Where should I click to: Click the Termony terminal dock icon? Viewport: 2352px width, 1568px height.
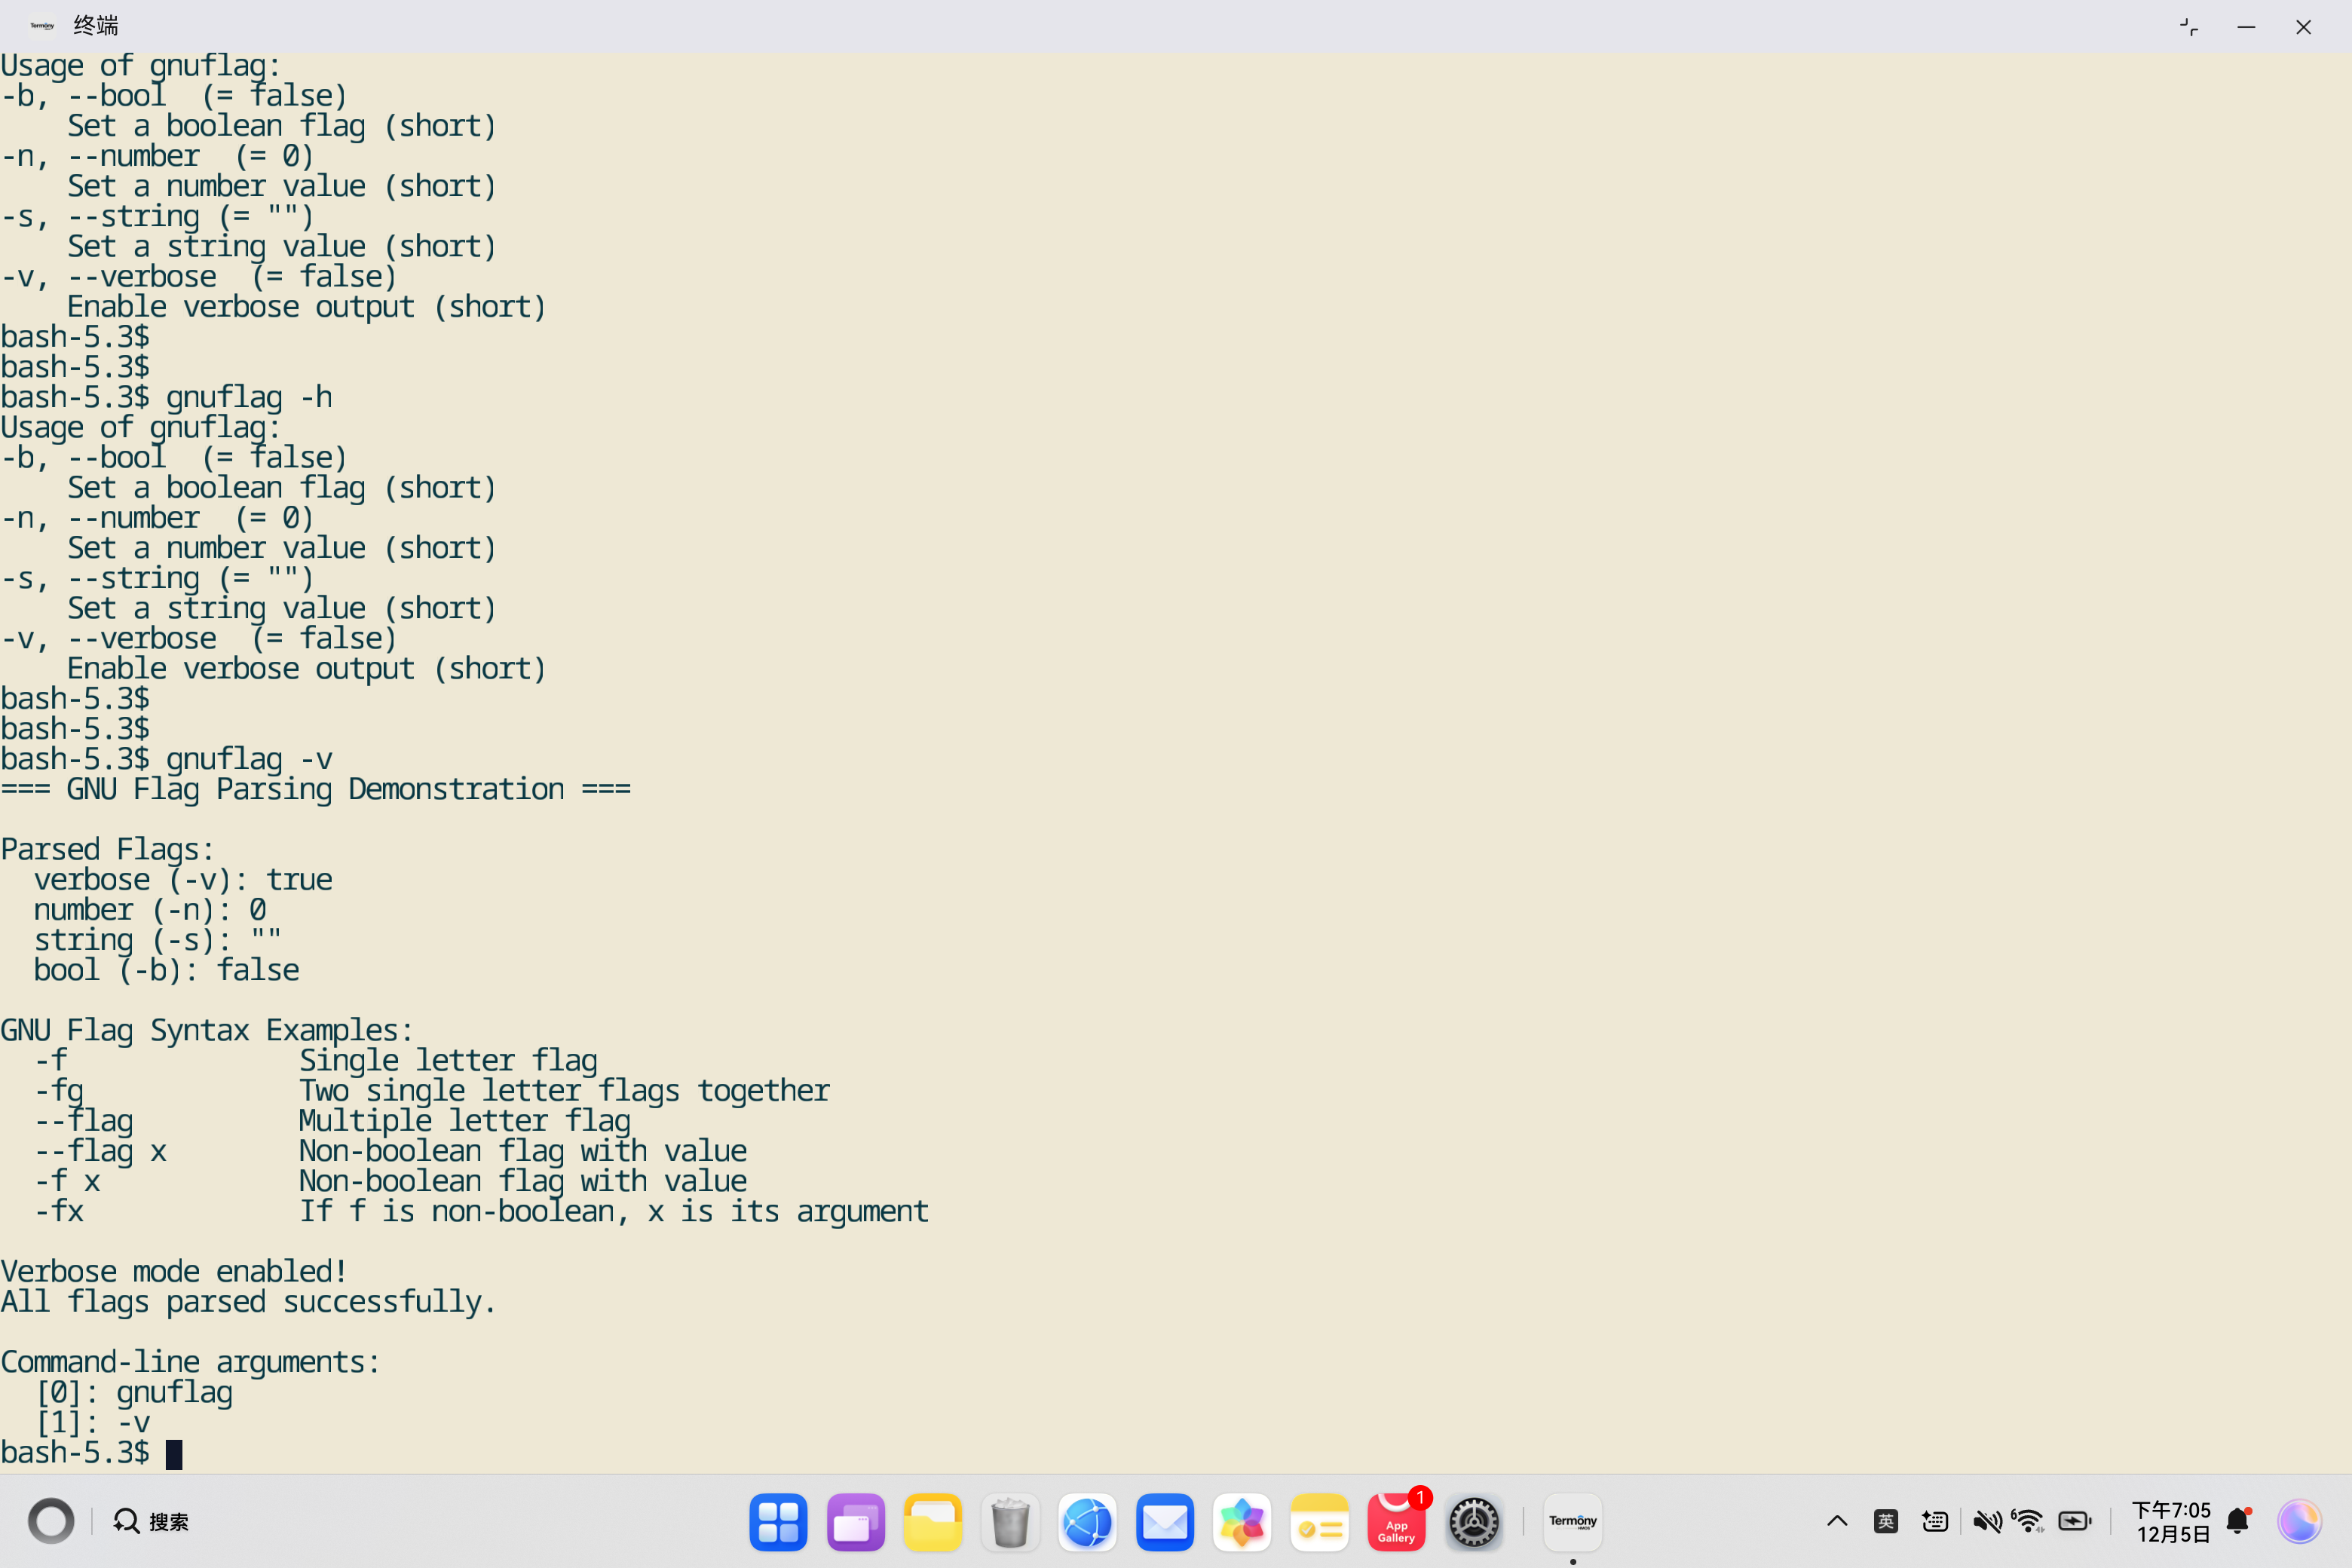[1572, 1522]
